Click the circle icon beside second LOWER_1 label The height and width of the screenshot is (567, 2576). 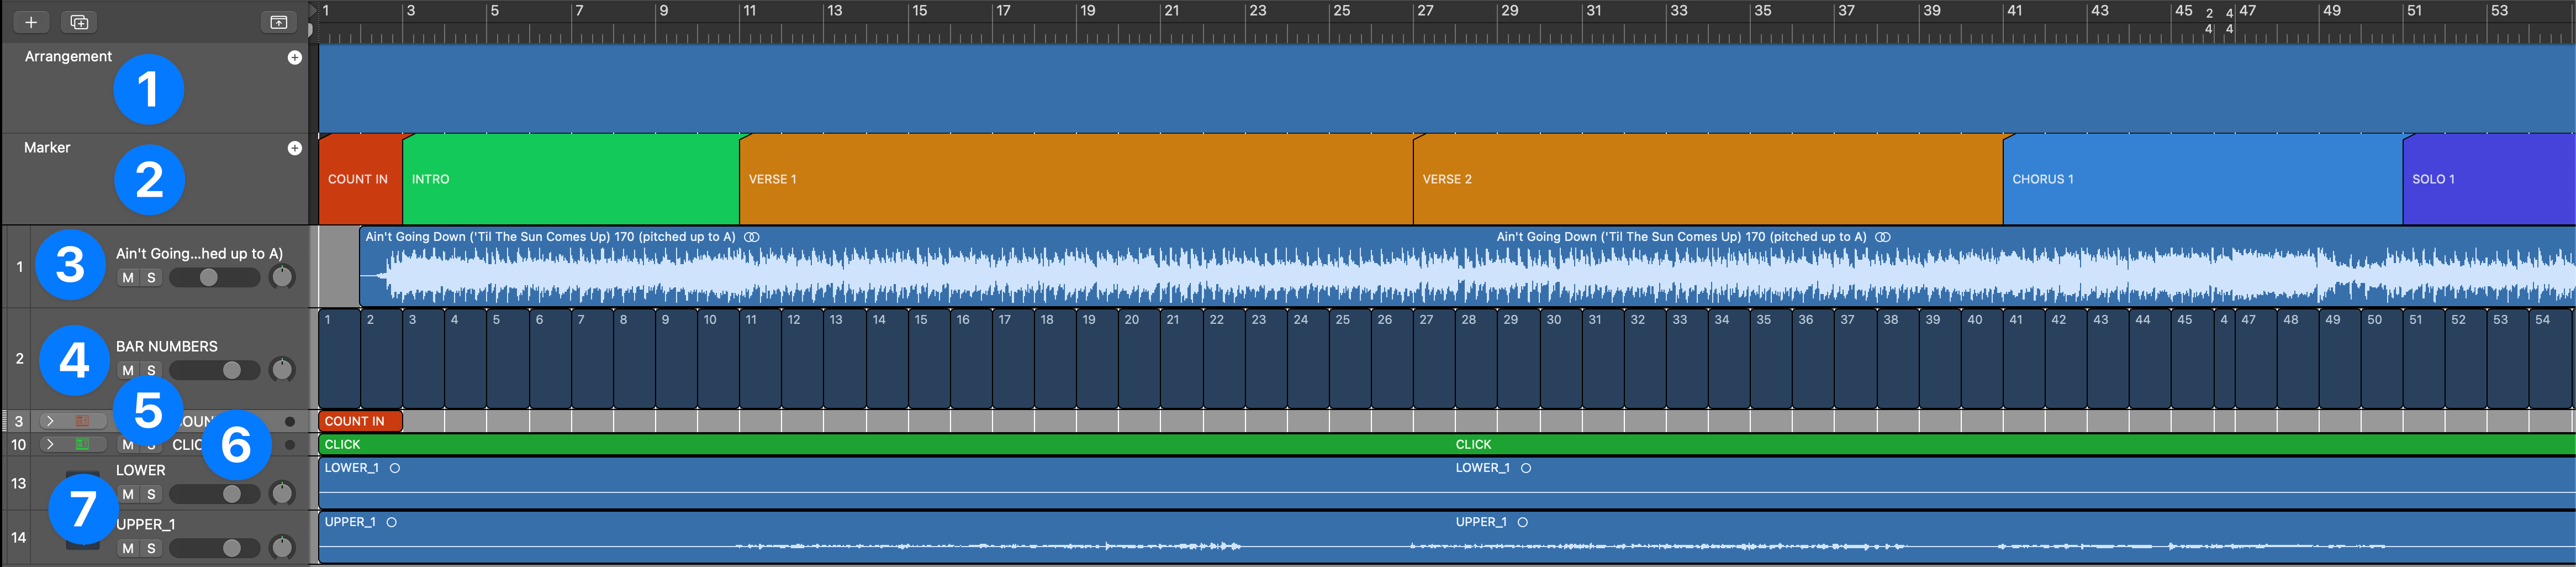(x=1526, y=469)
